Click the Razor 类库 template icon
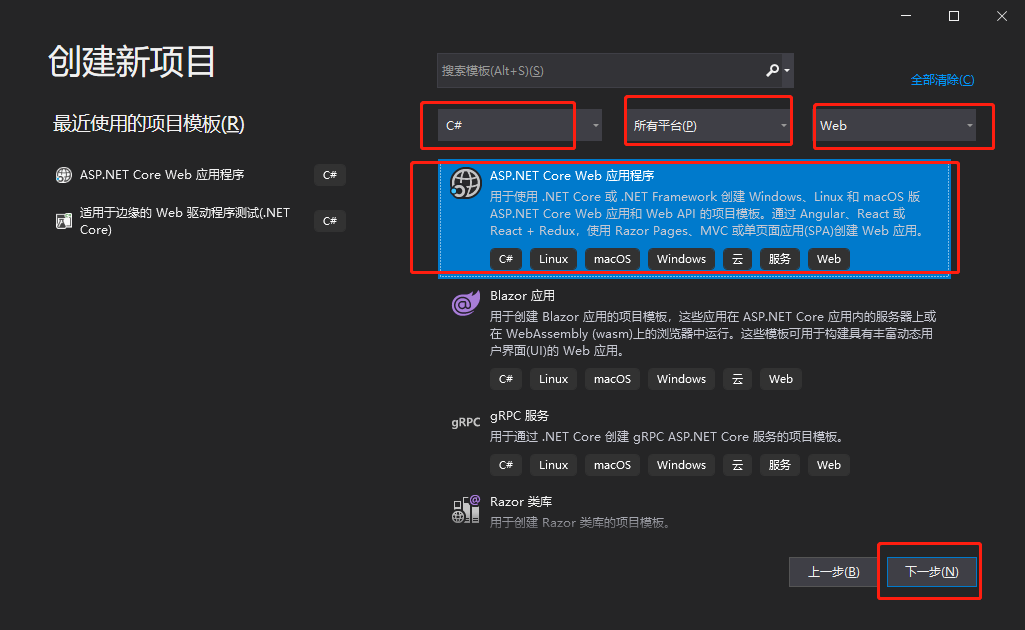This screenshot has width=1025, height=630. click(465, 508)
